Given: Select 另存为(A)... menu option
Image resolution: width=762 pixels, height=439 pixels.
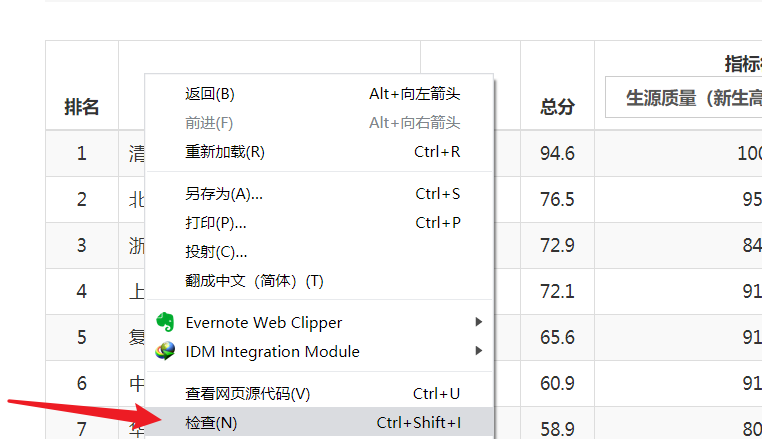Looking at the screenshot, I should (319, 194).
